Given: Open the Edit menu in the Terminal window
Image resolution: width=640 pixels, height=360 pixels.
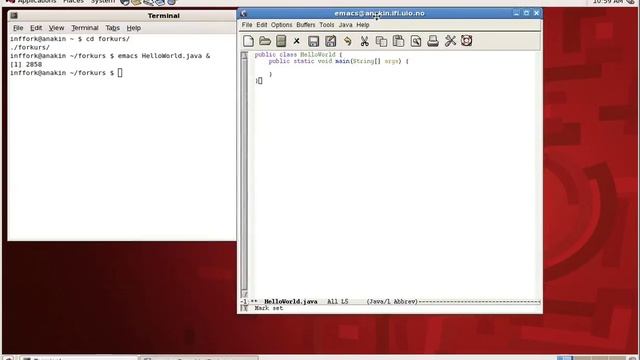Looking at the screenshot, I should point(36,28).
